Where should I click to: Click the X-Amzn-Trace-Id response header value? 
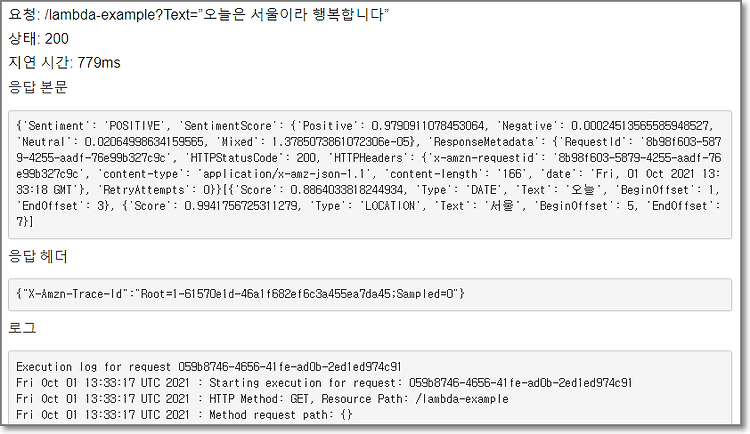coord(240,293)
